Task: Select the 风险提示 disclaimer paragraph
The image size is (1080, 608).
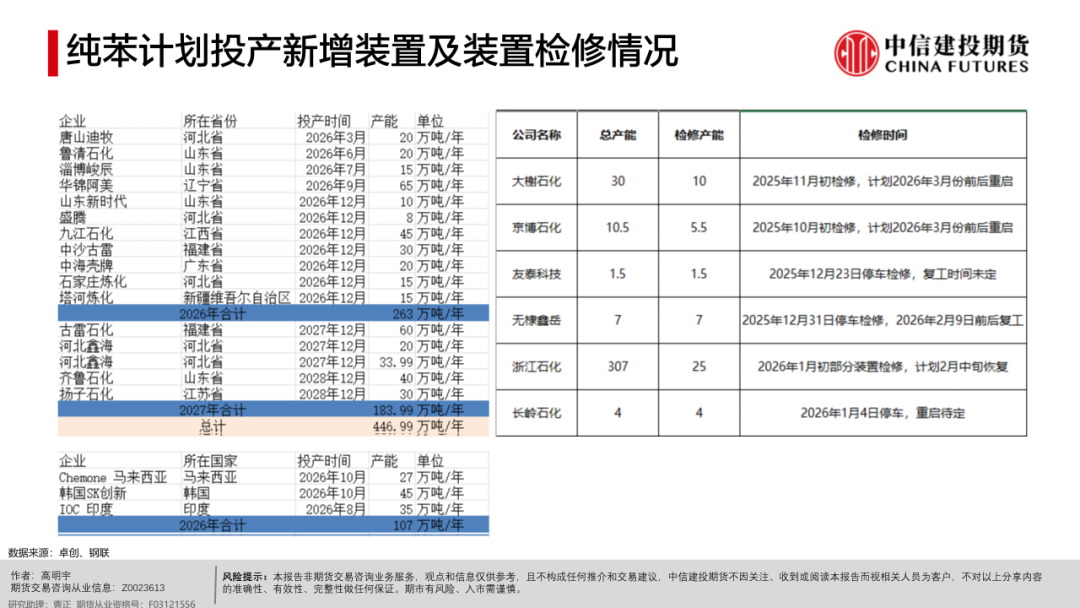Action: point(632,583)
